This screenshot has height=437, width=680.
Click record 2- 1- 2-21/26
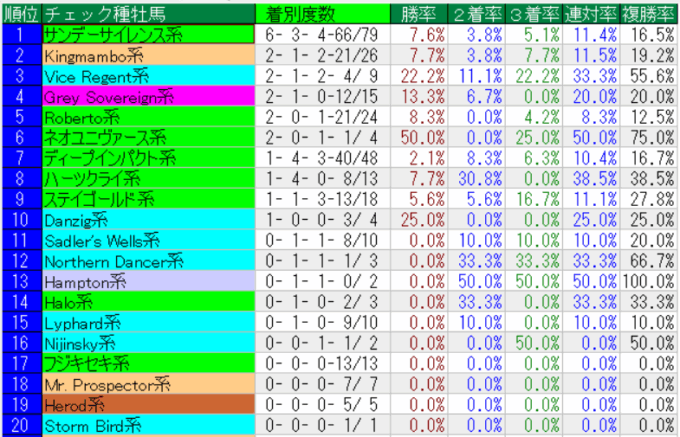pos(323,55)
